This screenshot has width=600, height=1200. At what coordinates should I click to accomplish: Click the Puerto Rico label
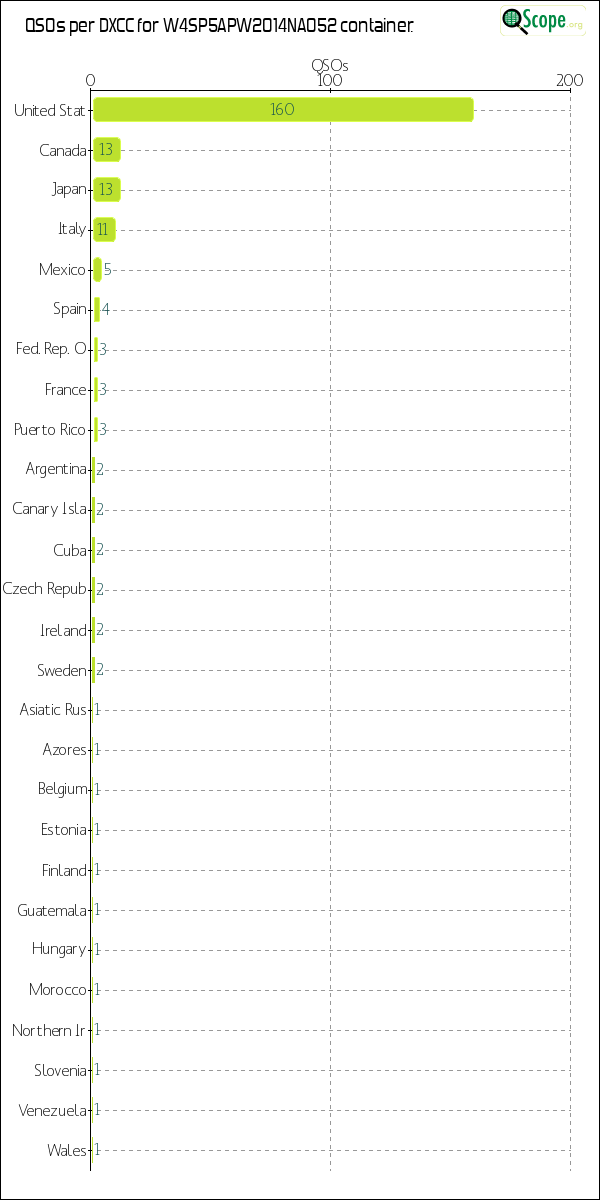[50, 430]
